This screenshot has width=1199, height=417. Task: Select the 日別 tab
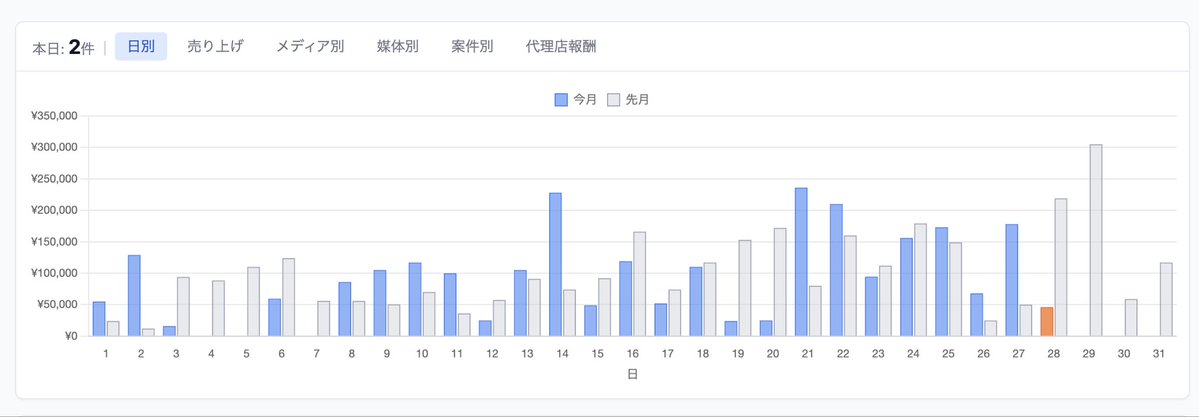(x=141, y=47)
